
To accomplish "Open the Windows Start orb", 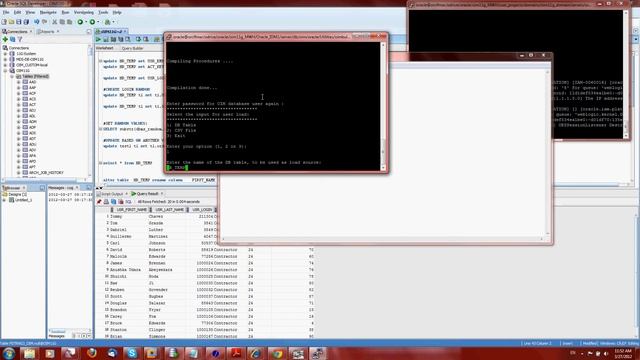I will pyautogui.click(x=9, y=353).
